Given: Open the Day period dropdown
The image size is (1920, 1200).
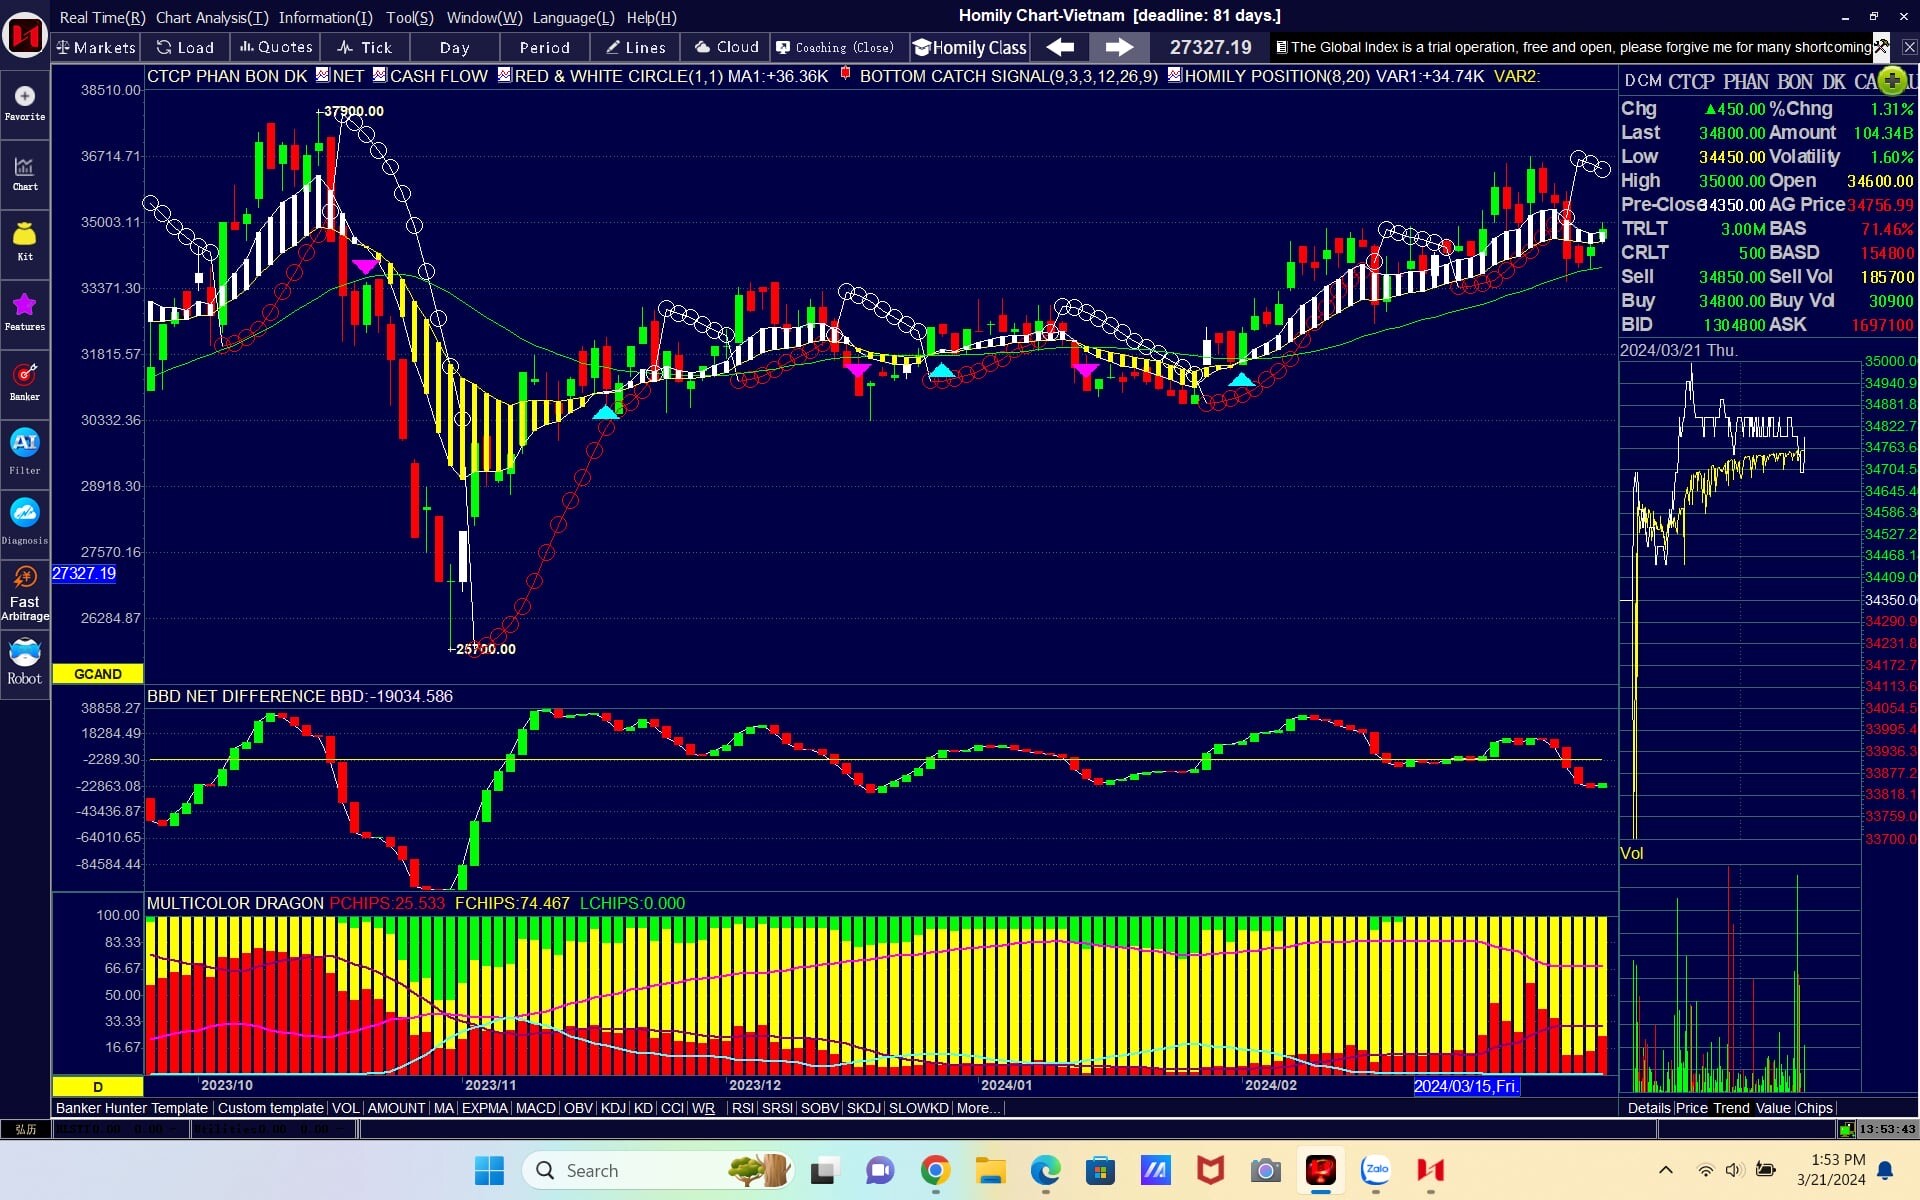Looking at the screenshot, I should [454, 47].
